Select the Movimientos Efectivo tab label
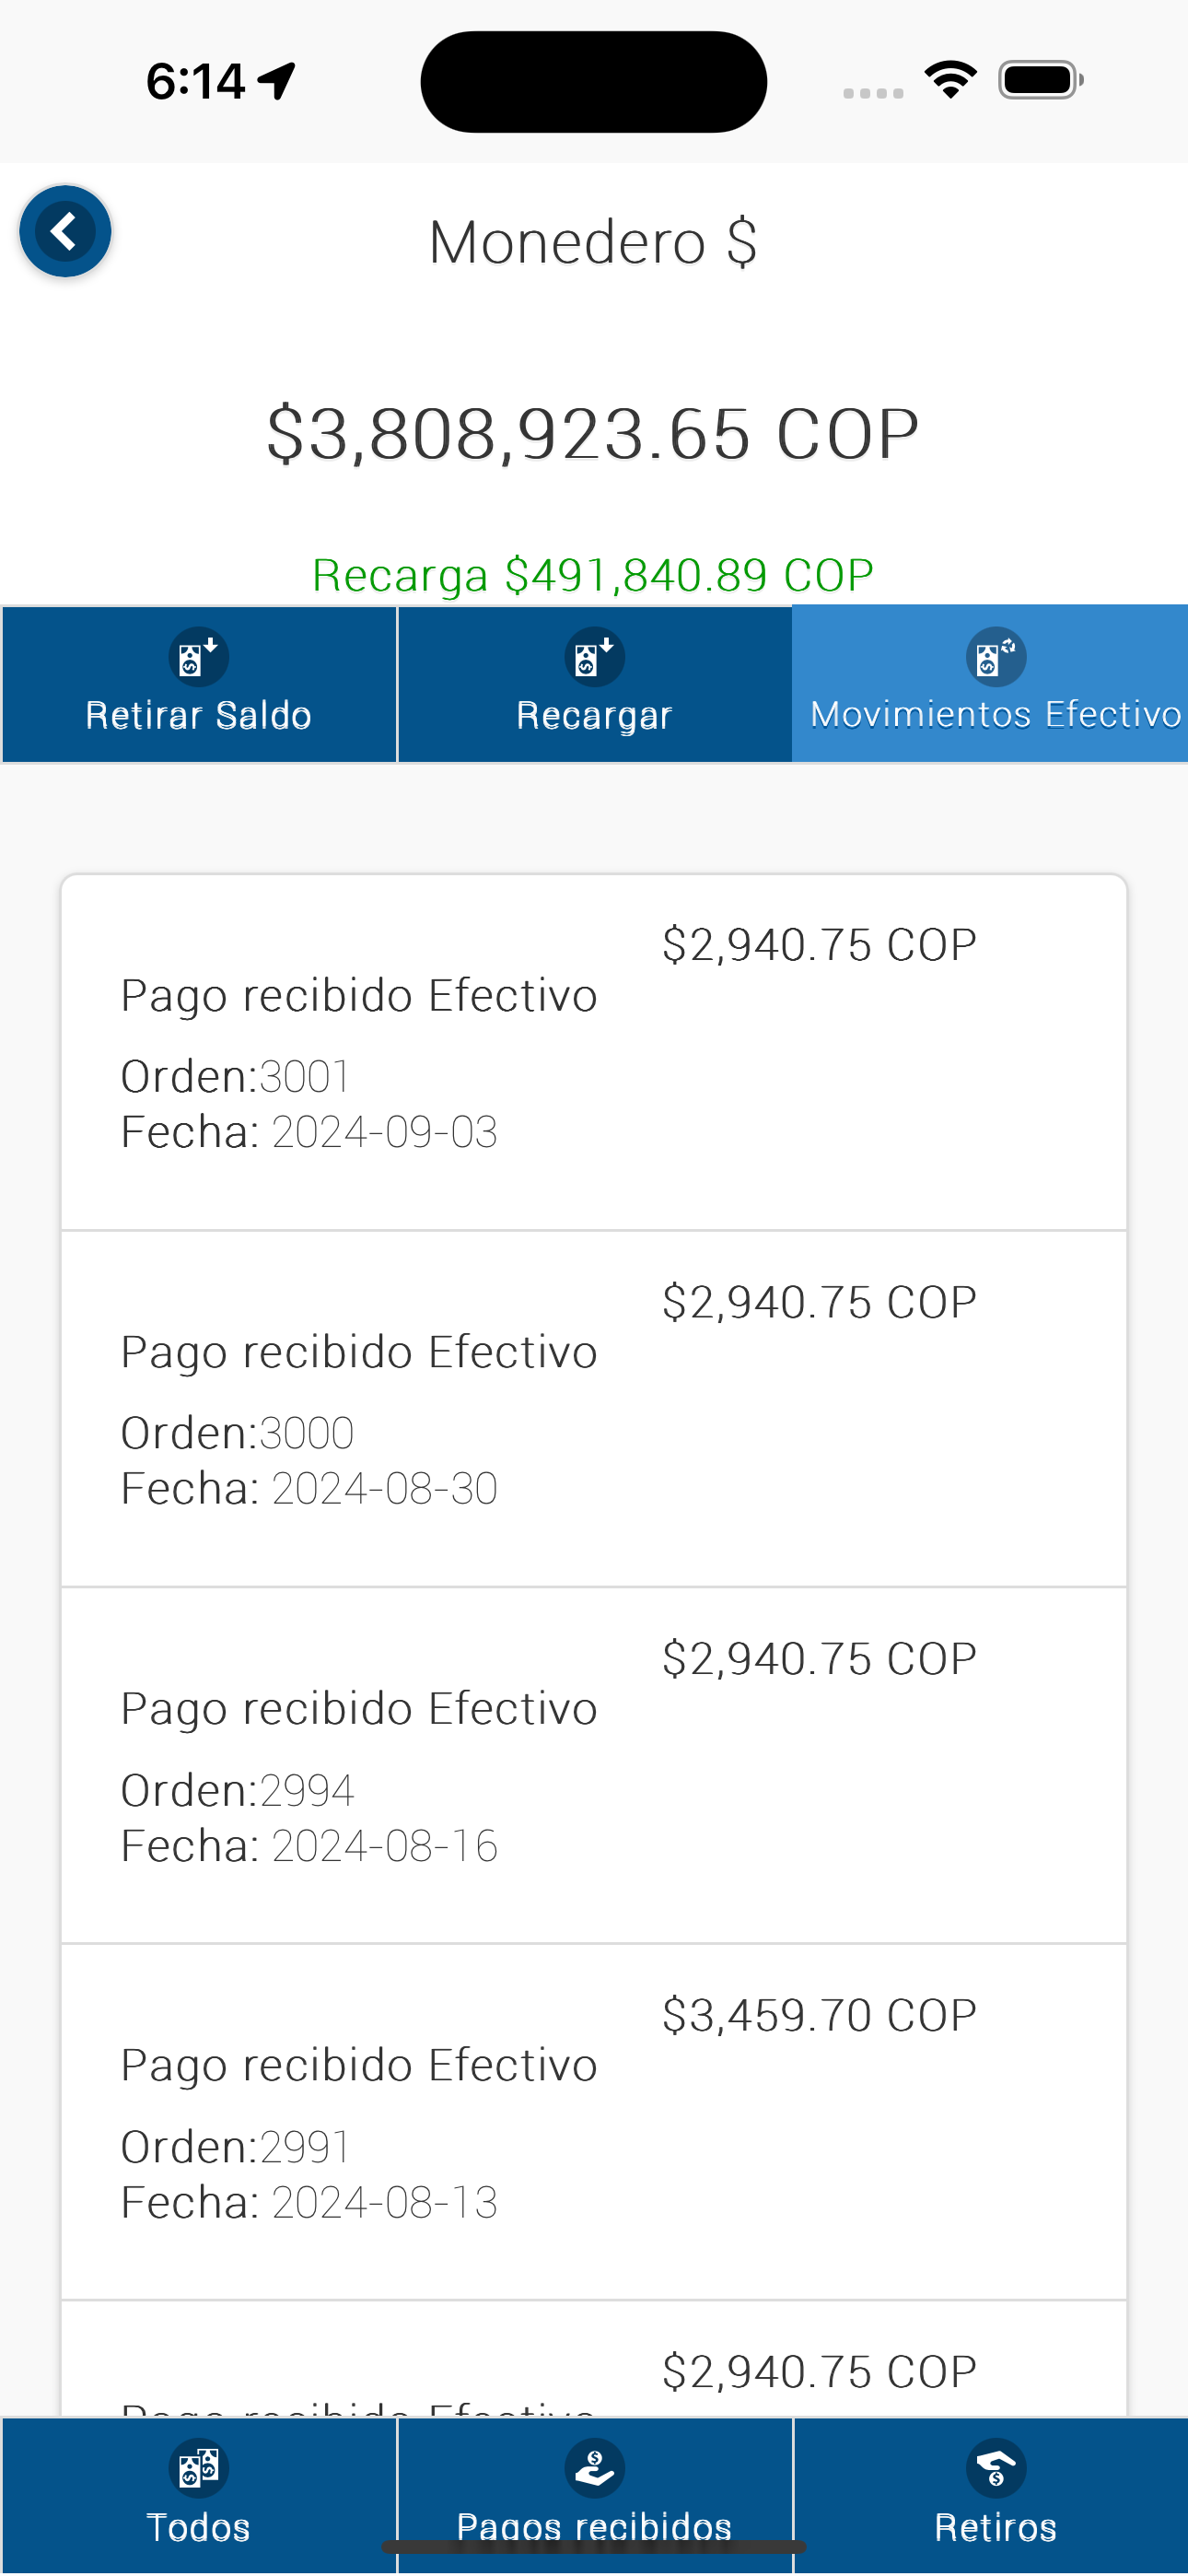The width and height of the screenshot is (1188, 2576). click(995, 714)
